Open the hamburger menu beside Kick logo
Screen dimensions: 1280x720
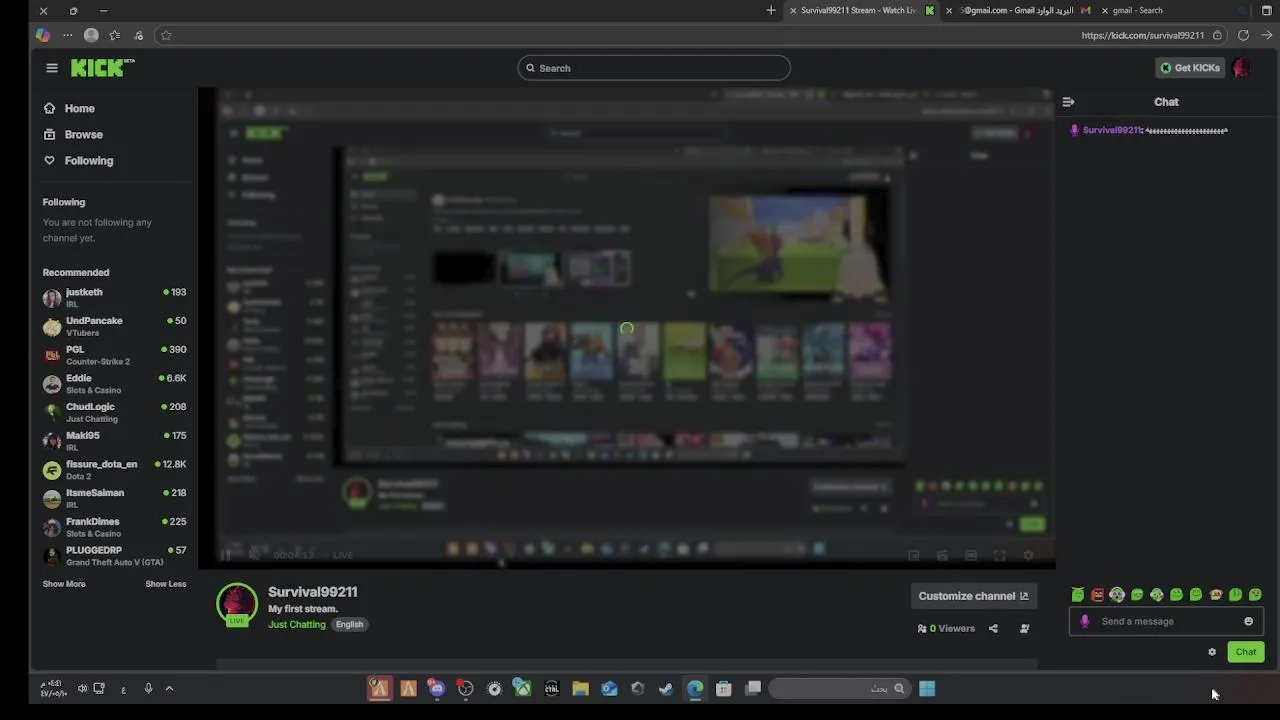coord(52,68)
